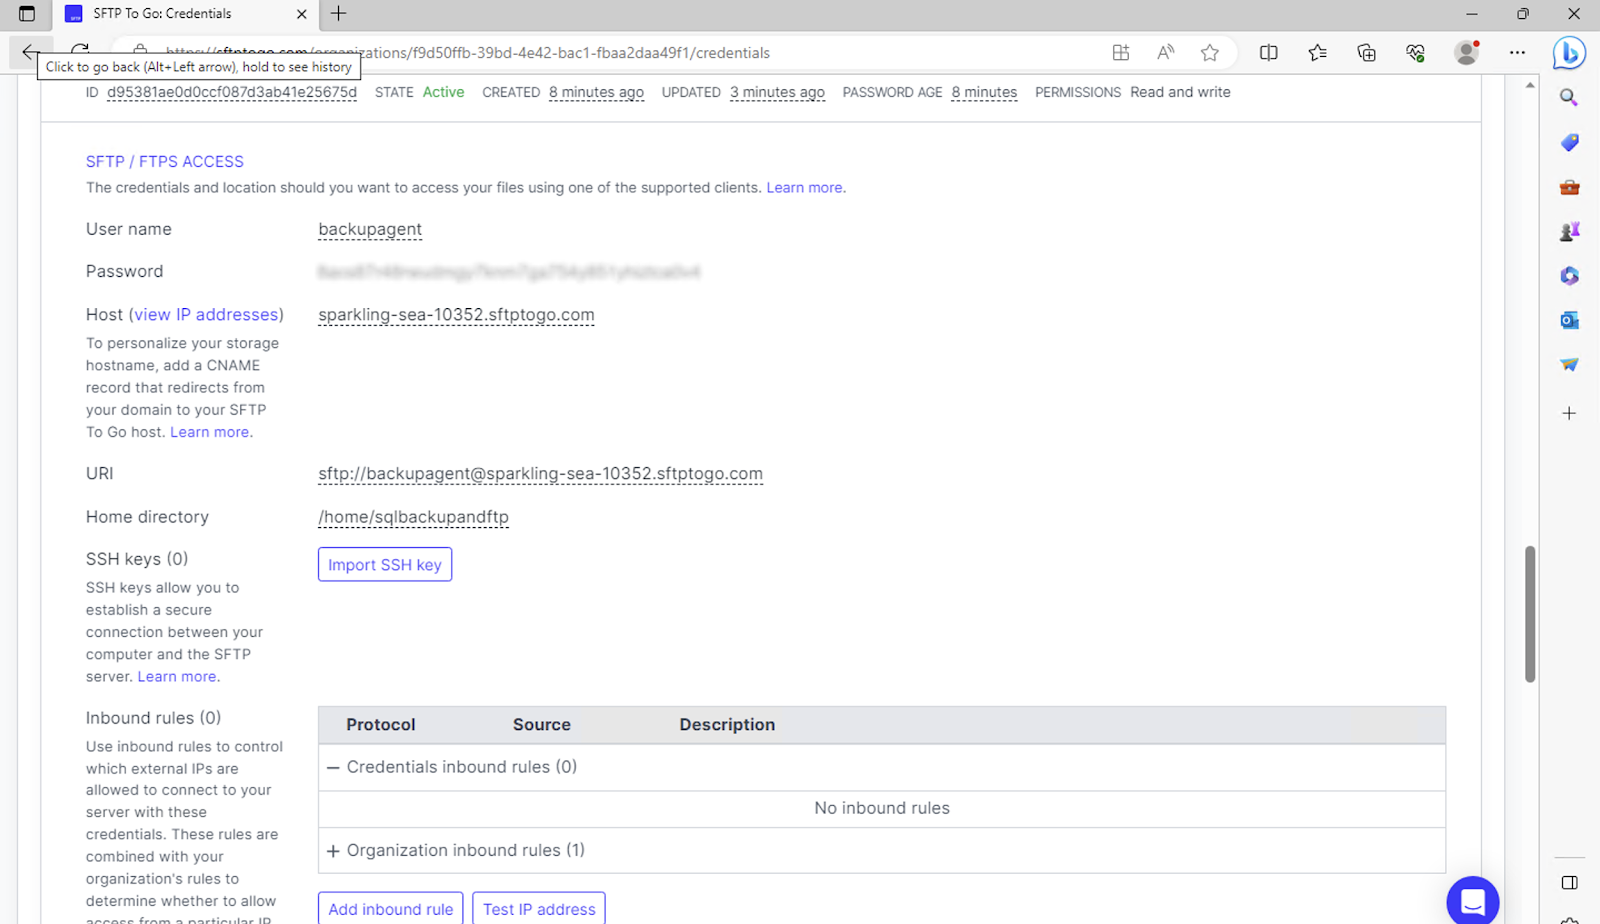The height and width of the screenshot is (924, 1600).
Task: Add this page to favorites with the star
Action: (x=1210, y=53)
